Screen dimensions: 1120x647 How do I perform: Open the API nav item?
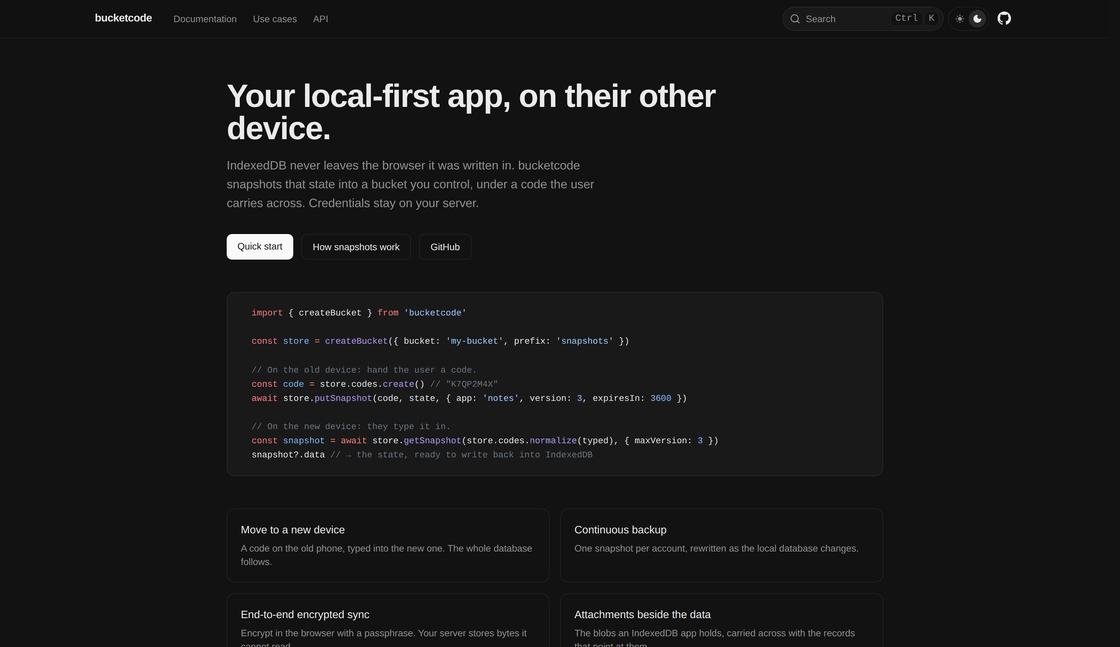(320, 19)
